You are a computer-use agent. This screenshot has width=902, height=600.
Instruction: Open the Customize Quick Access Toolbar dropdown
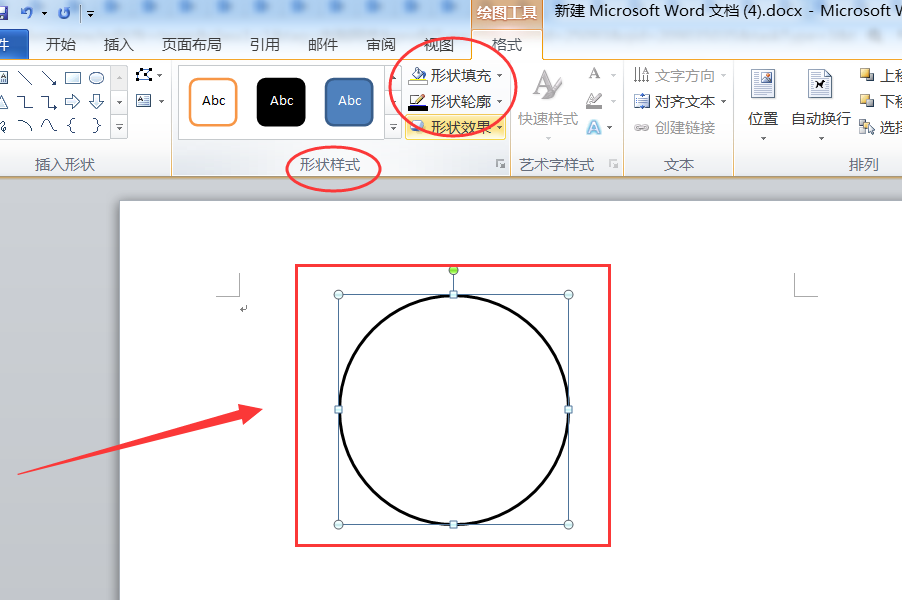pyautogui.click(x=88, y=11)
